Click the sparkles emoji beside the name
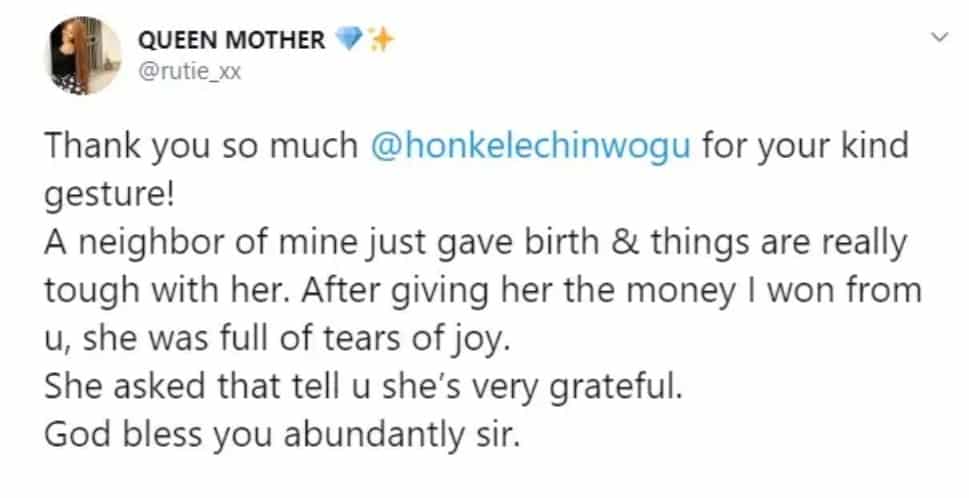969x498 pixels. pyautogui.click(x=381, y=40)
